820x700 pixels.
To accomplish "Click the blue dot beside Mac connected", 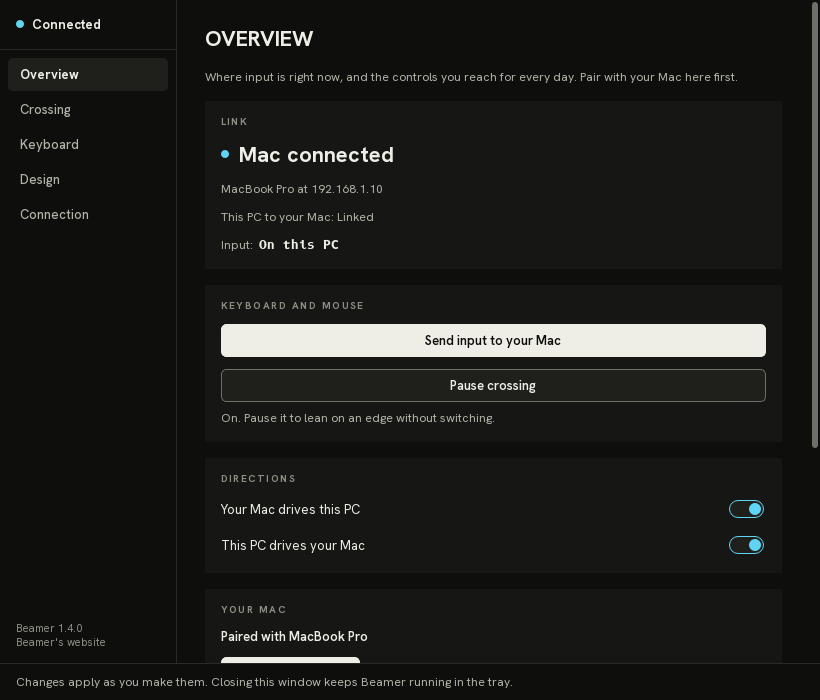I will (225, 154).
